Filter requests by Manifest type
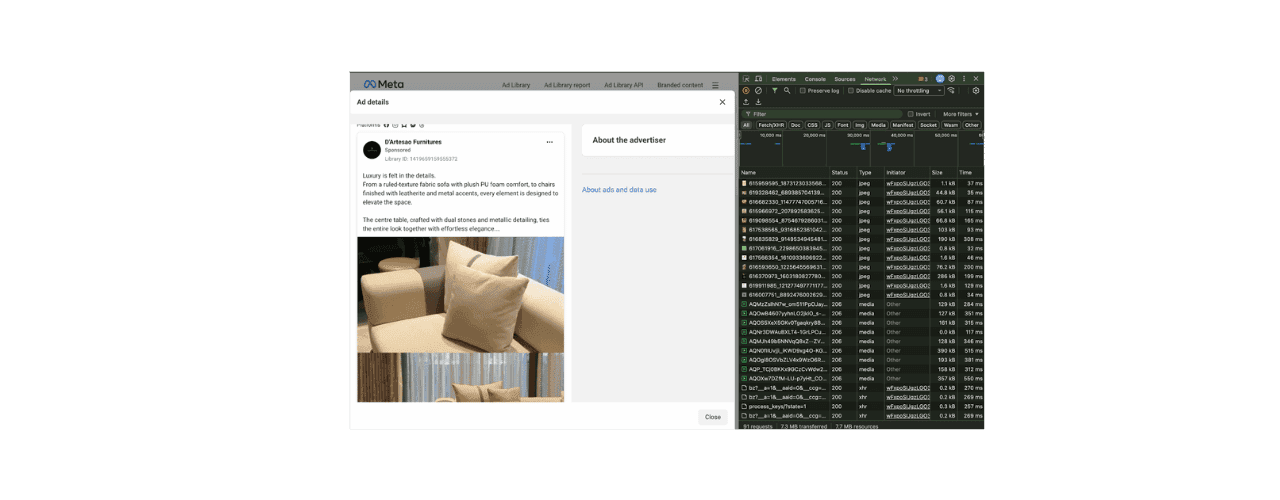Screen dimensions: 1280x500 click(903, 125)
